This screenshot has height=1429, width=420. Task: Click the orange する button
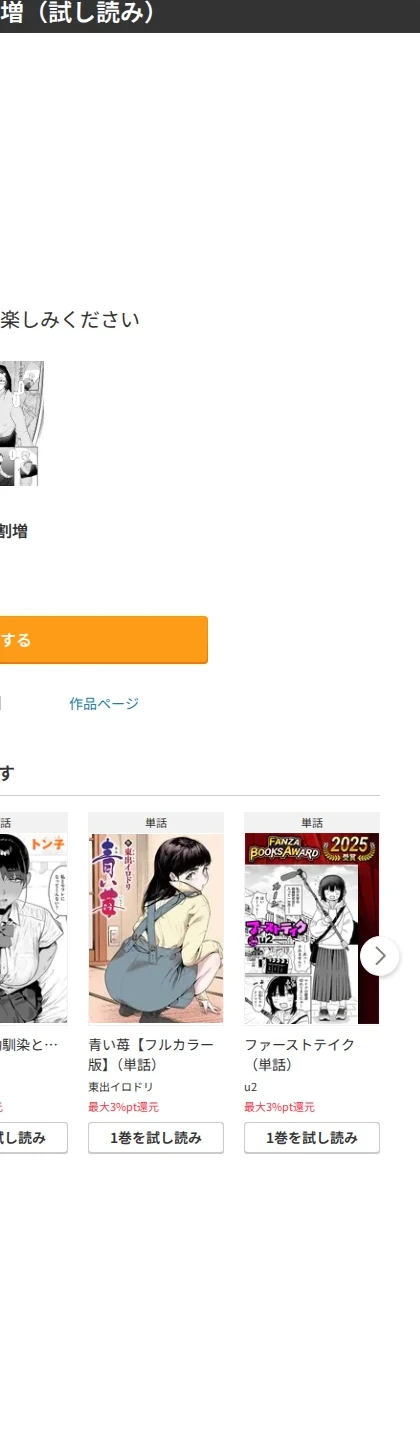pos(104,640)
